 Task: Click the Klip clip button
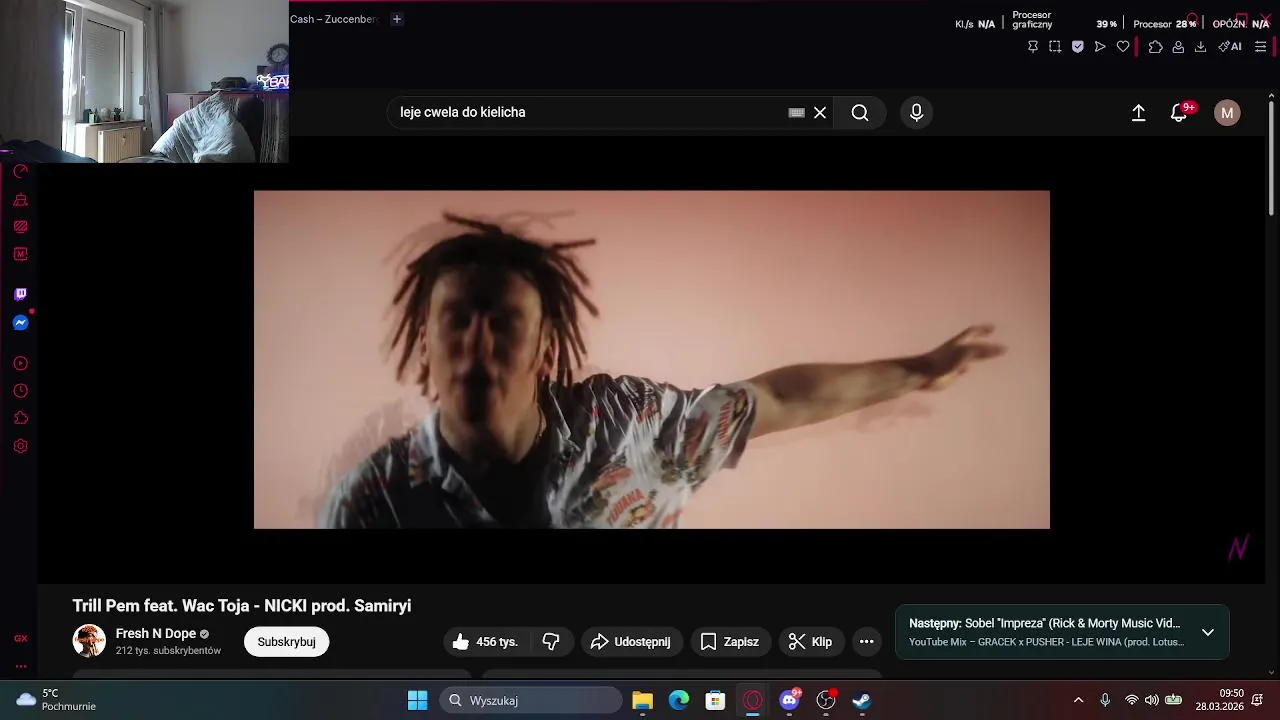(811, 642)
